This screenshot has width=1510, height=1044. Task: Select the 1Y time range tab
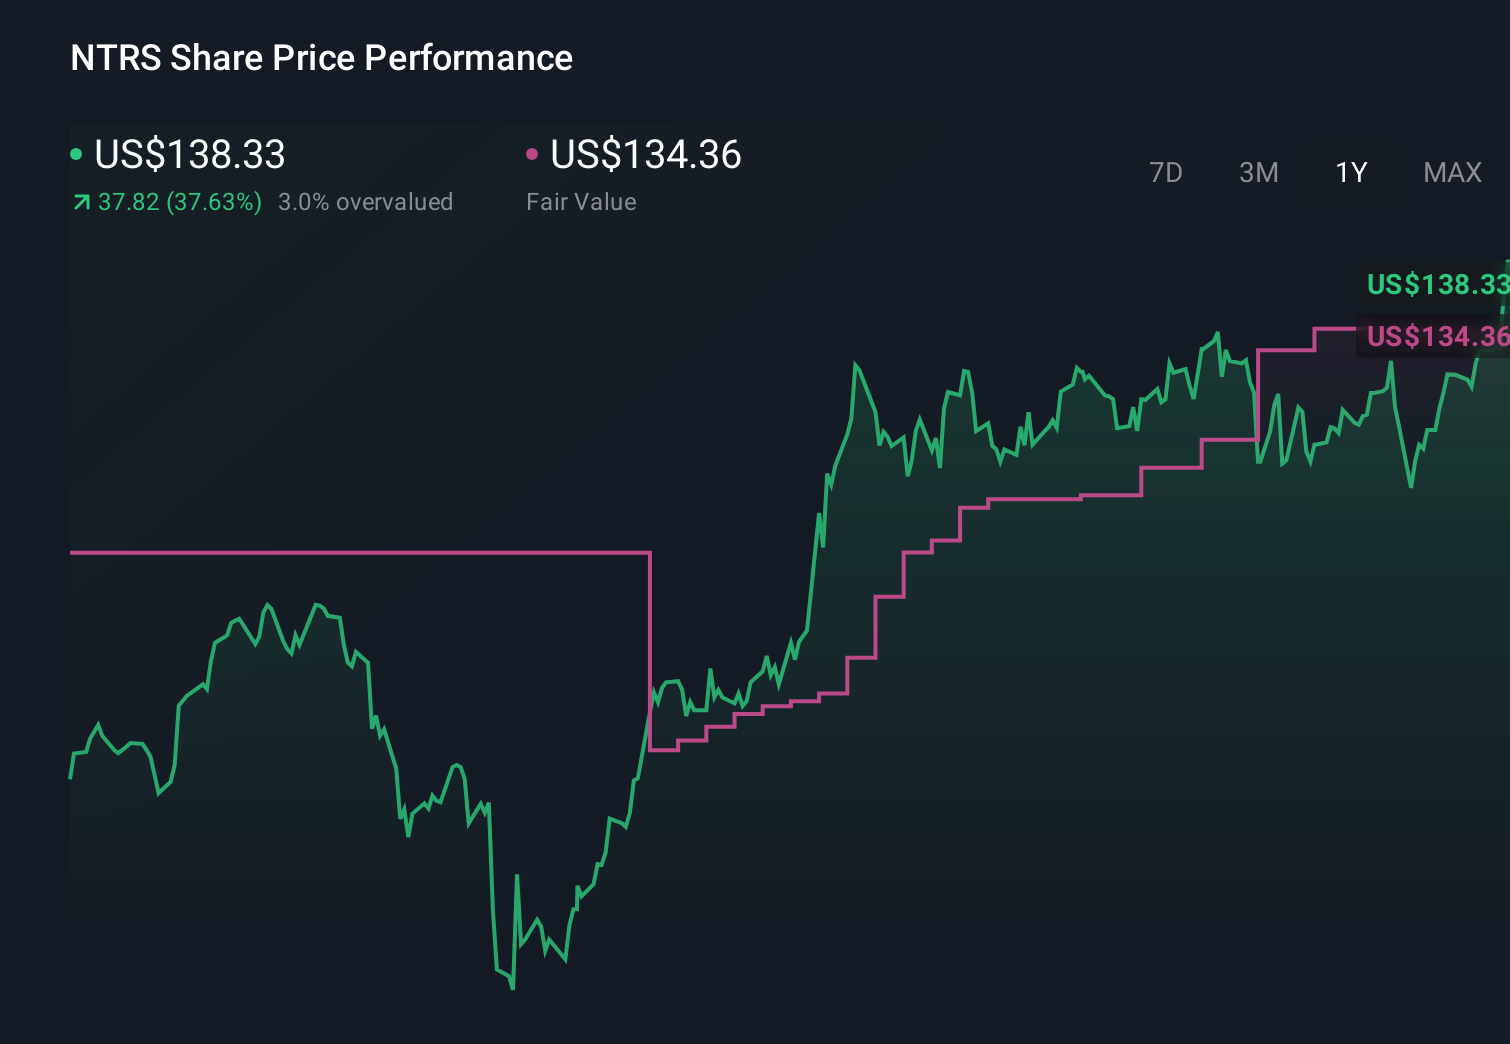(x=1350, y=172)
